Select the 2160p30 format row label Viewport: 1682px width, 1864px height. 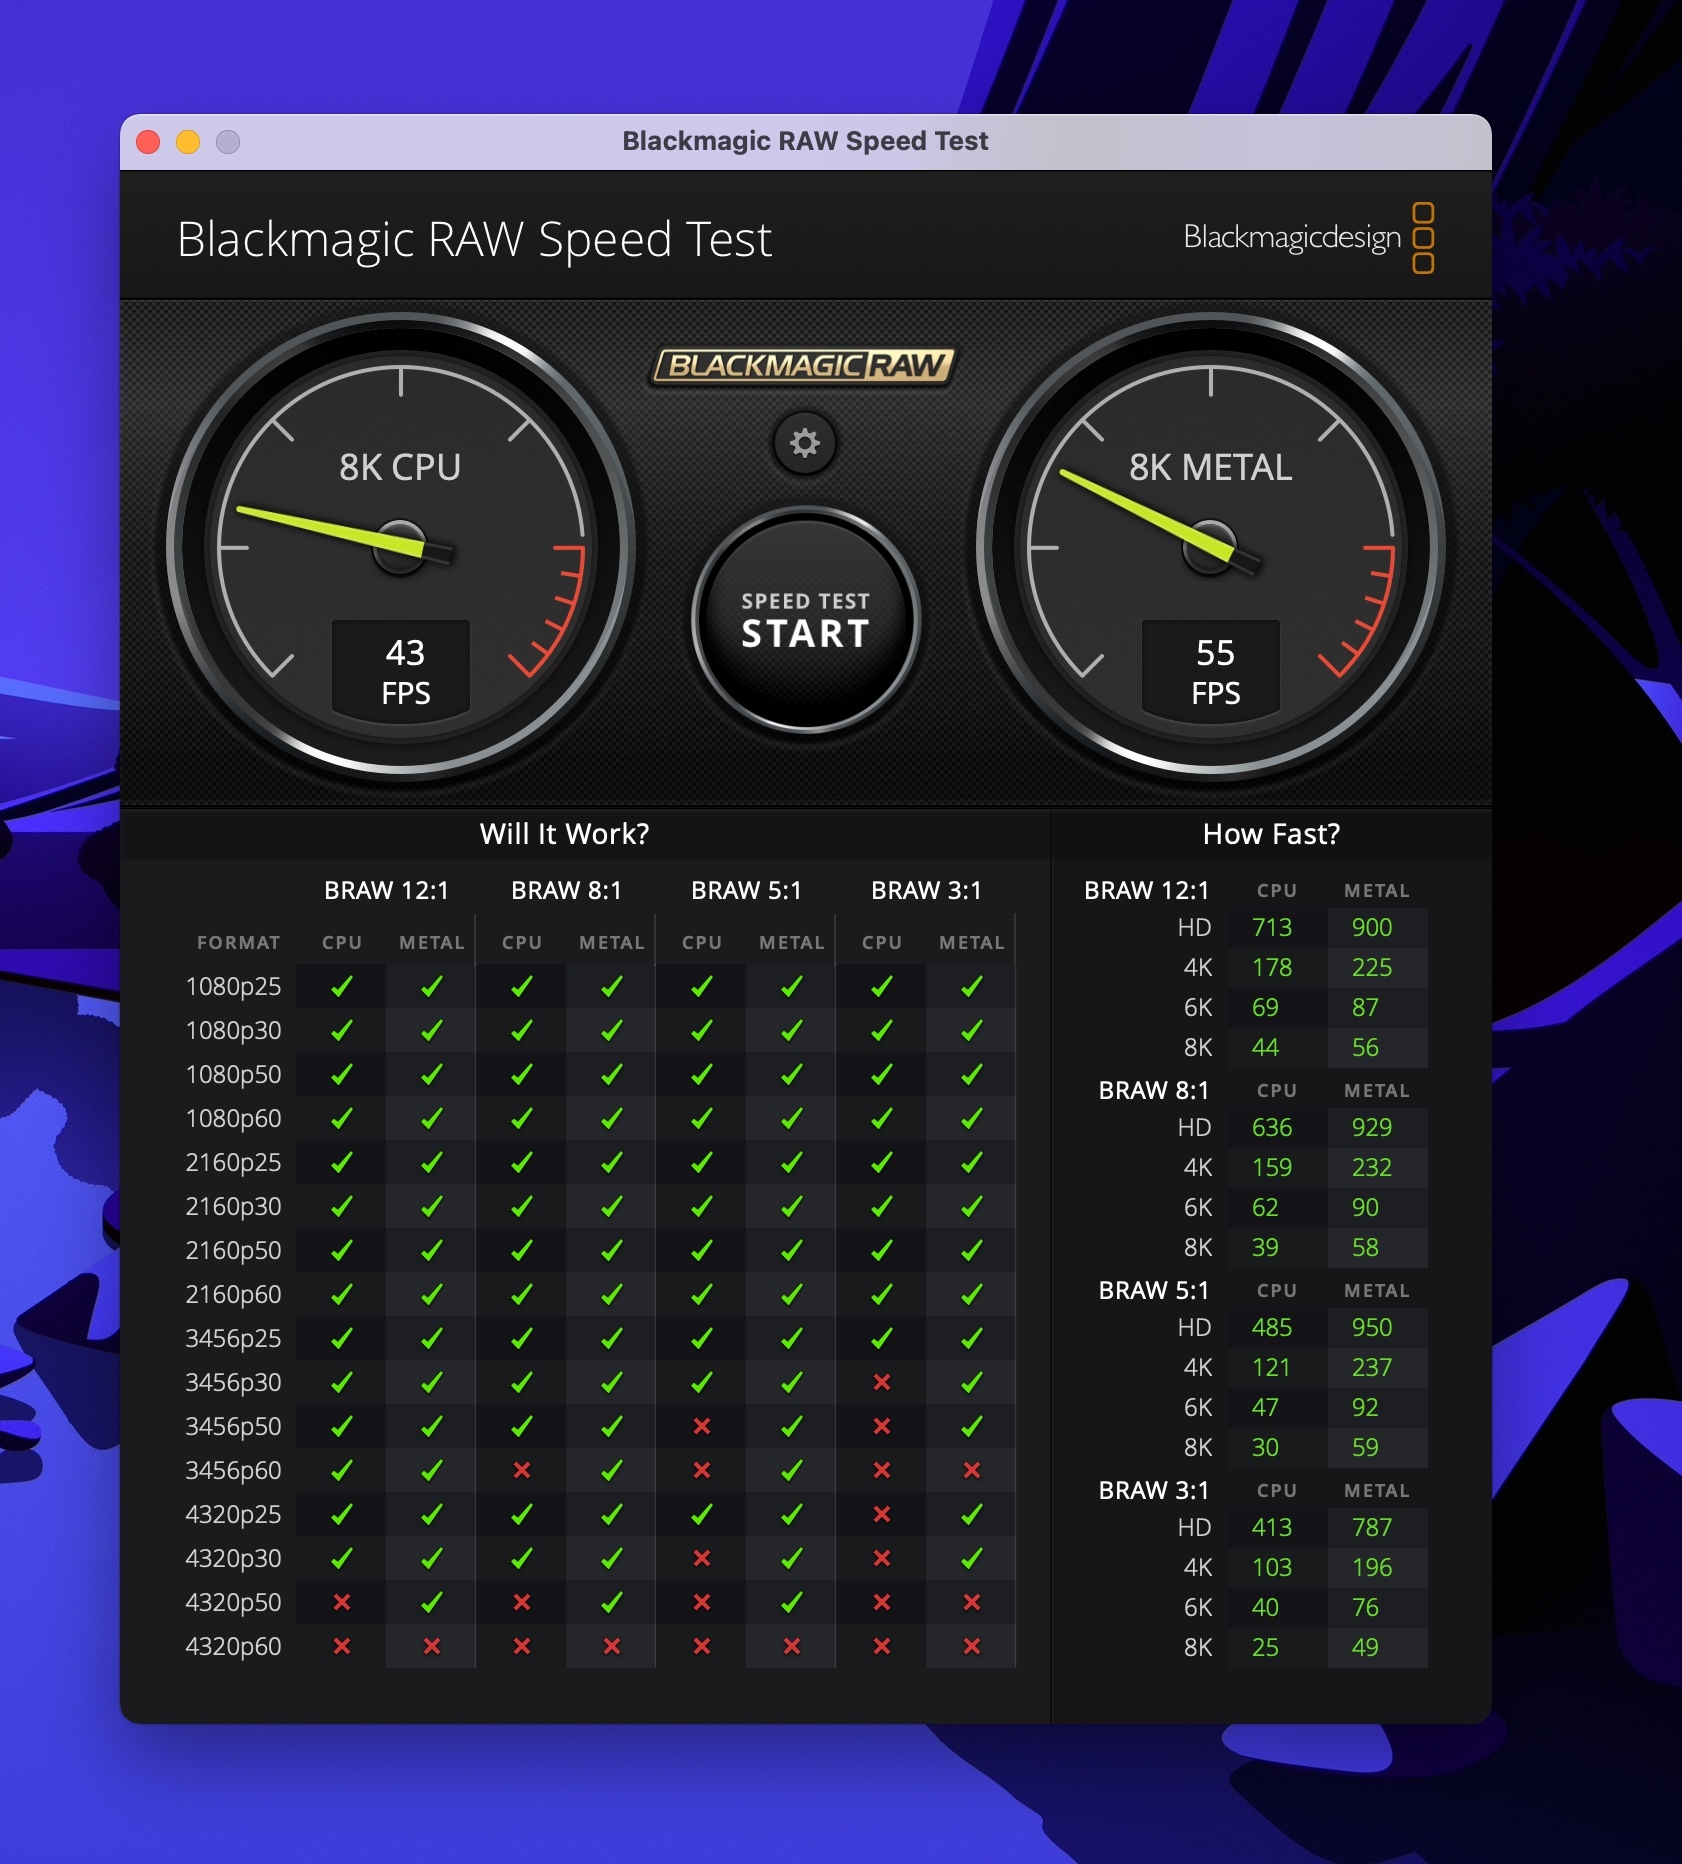pyautogui.click(x=233, y=1207)
